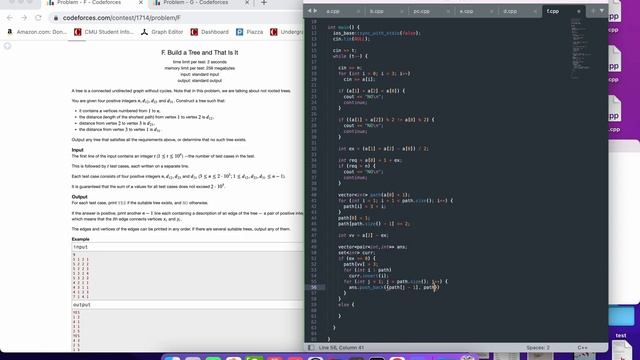
Task: Switch to Problem - F - Codeforces tab
Action: tap(89, 3)
